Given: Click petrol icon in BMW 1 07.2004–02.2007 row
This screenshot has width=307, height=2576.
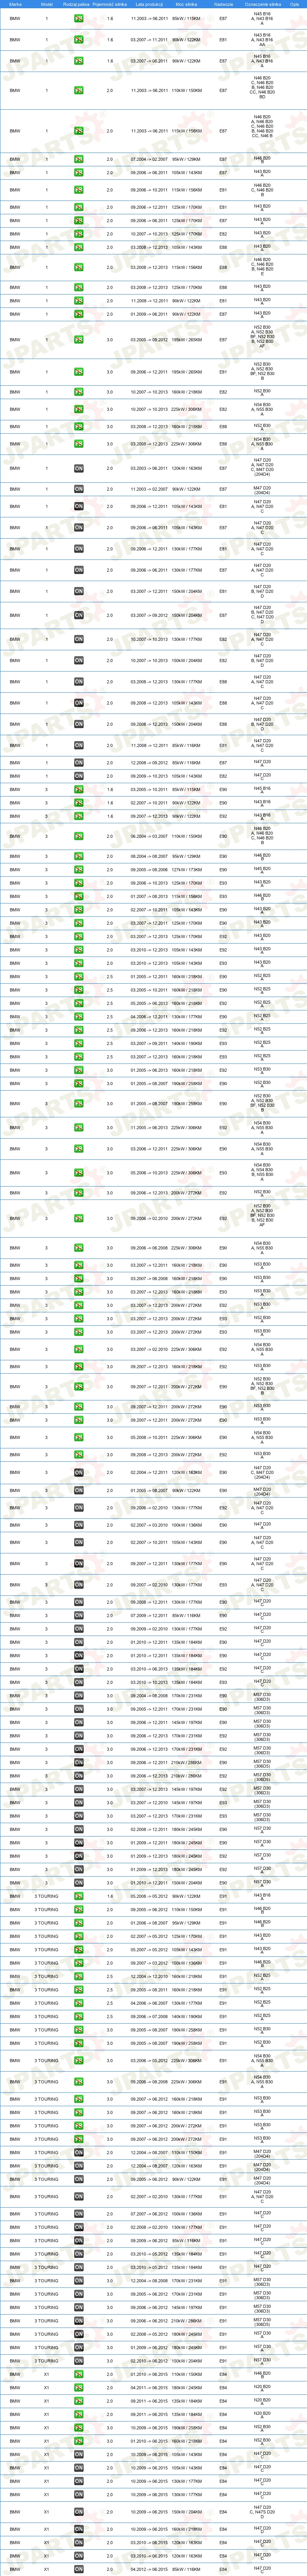Looking at the screenshot, I should click(79, 159).
